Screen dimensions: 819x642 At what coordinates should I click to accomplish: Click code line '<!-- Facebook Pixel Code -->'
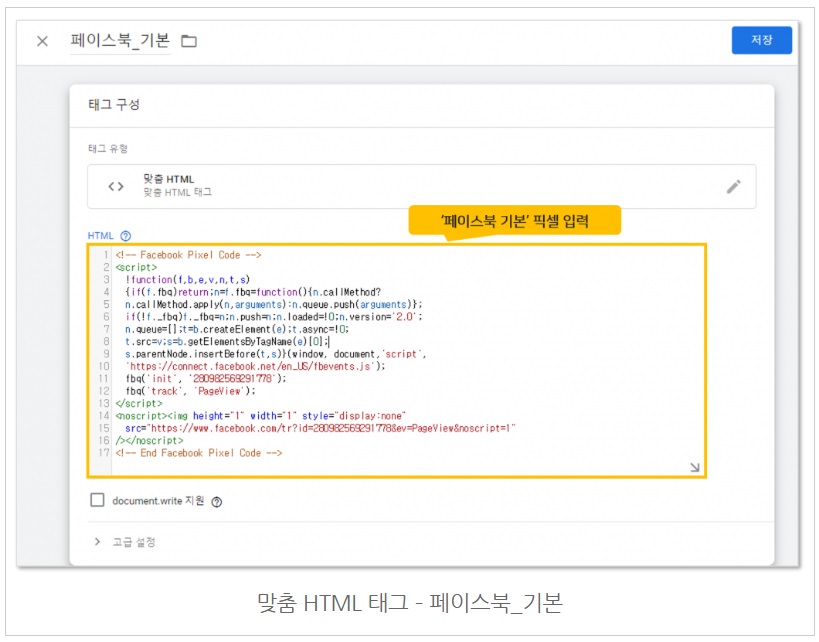coord(188,255)
